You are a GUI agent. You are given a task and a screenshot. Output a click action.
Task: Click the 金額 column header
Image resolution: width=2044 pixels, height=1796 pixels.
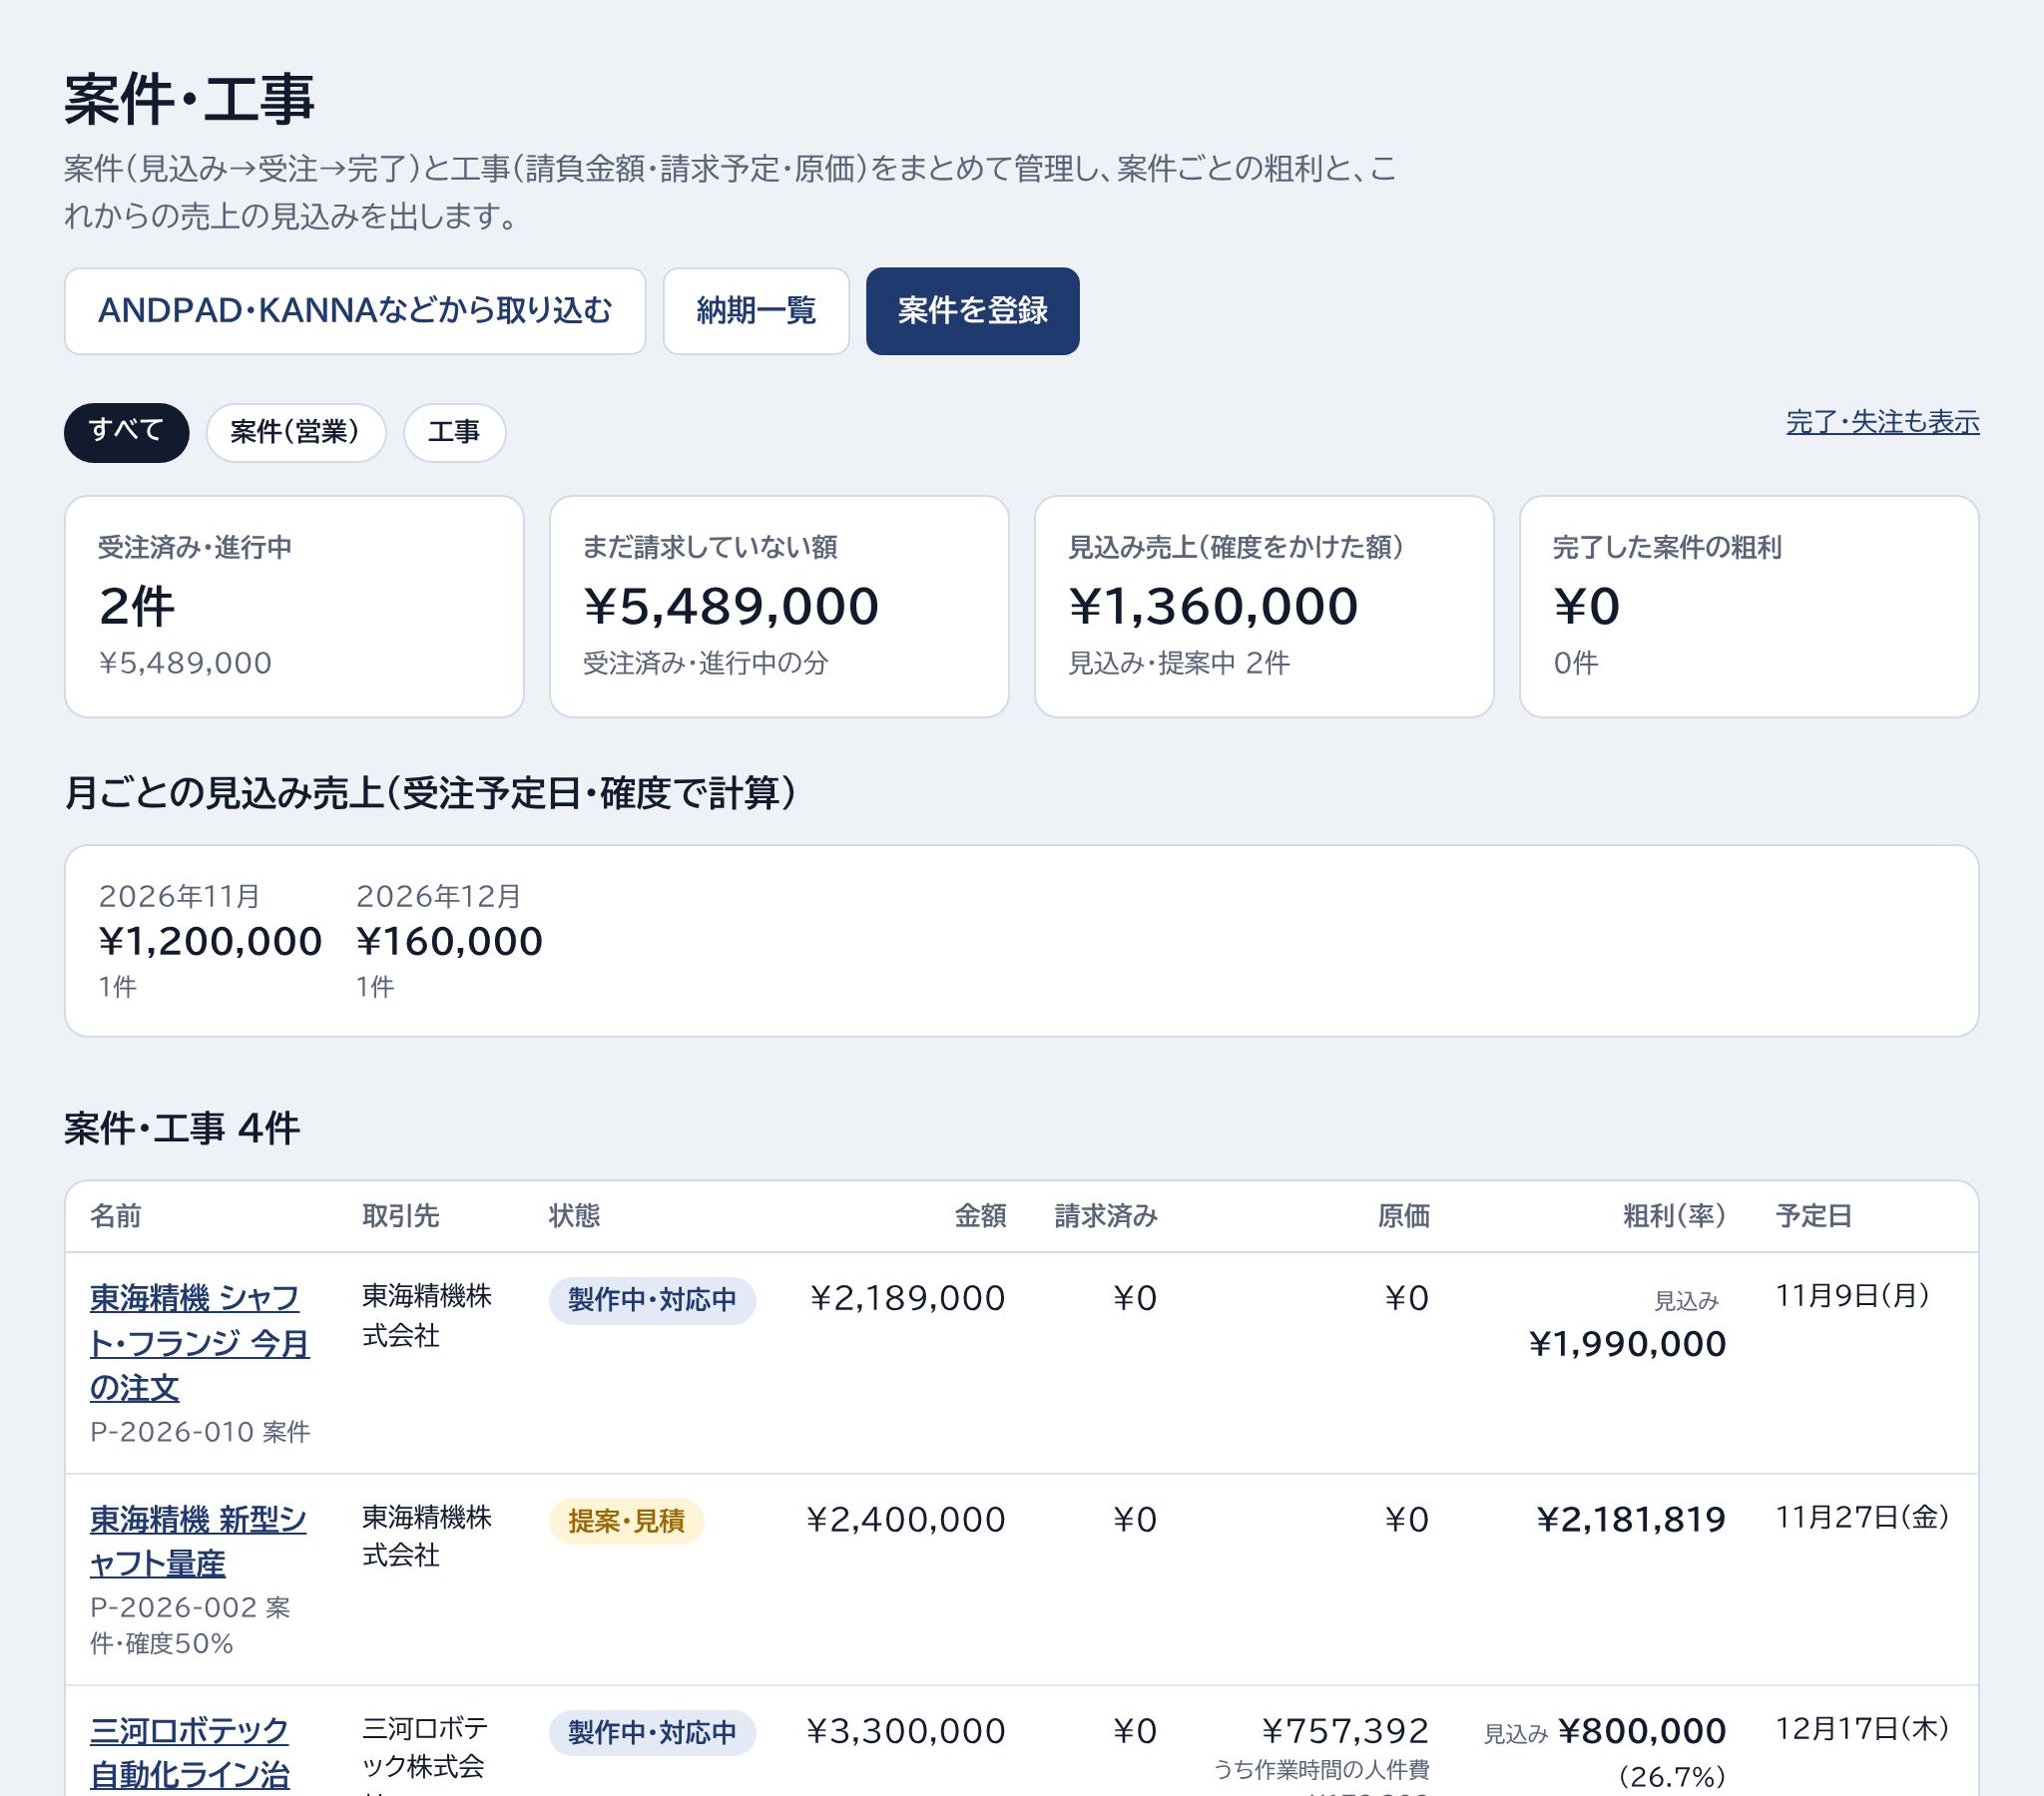[980, 1216]
